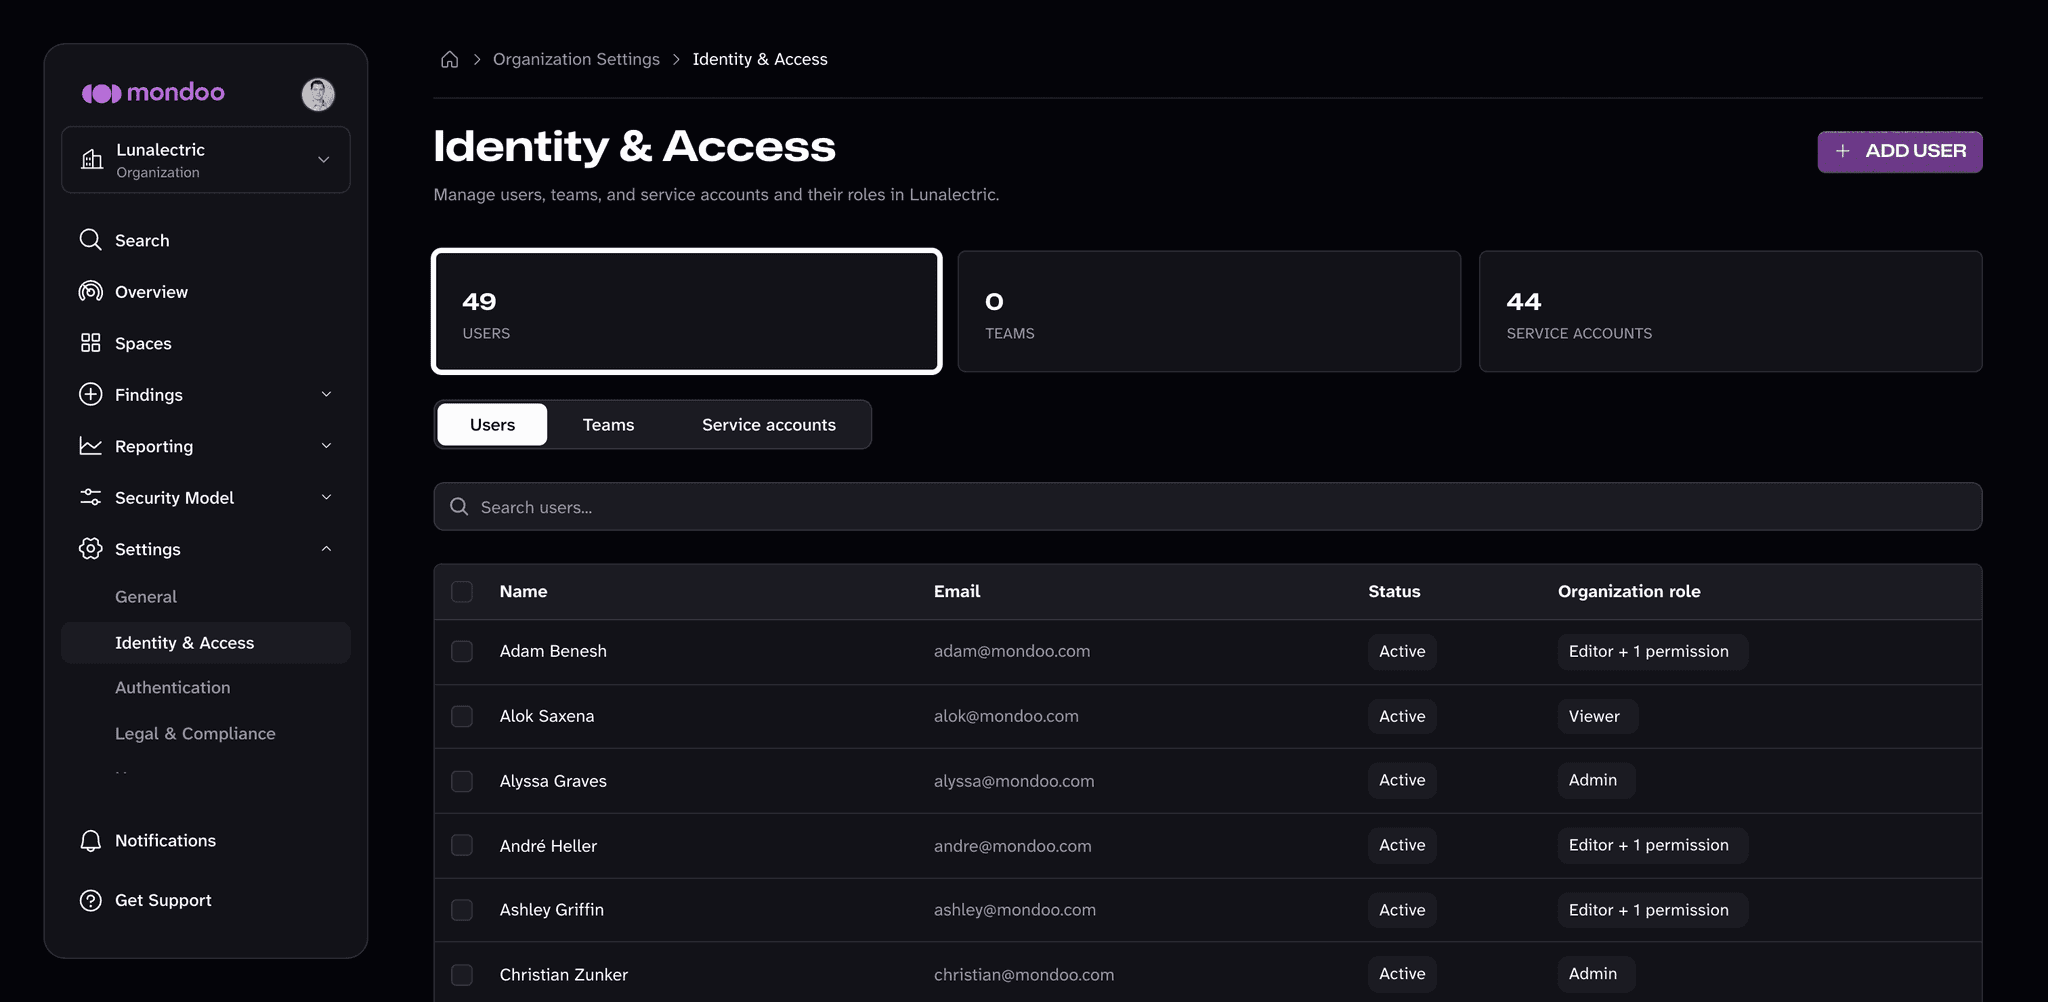
Task: Click the Overview radar icon
Action: point(91,291)
